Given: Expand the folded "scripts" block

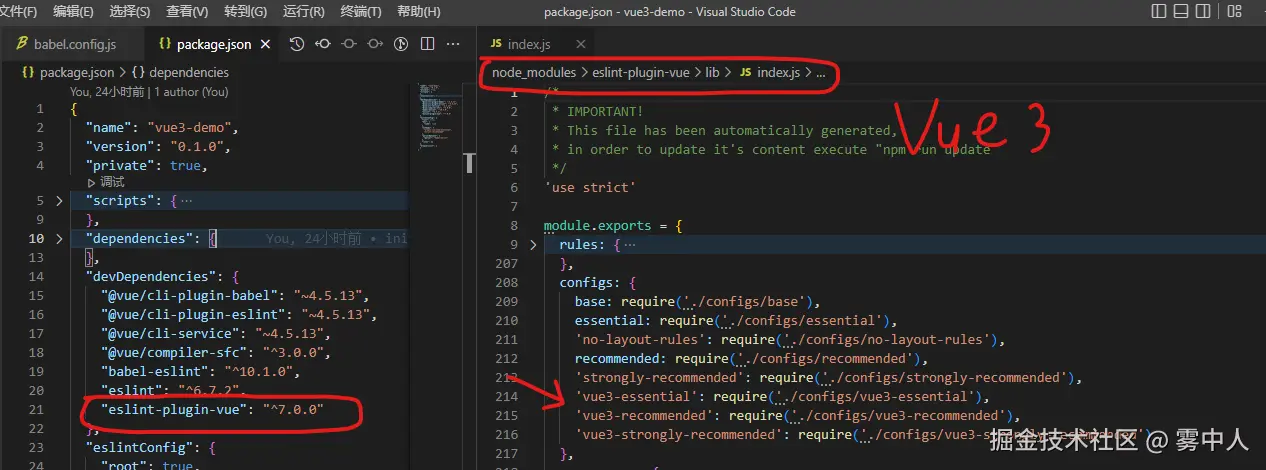Looking at the screenshot, I should tap(60, 201).
